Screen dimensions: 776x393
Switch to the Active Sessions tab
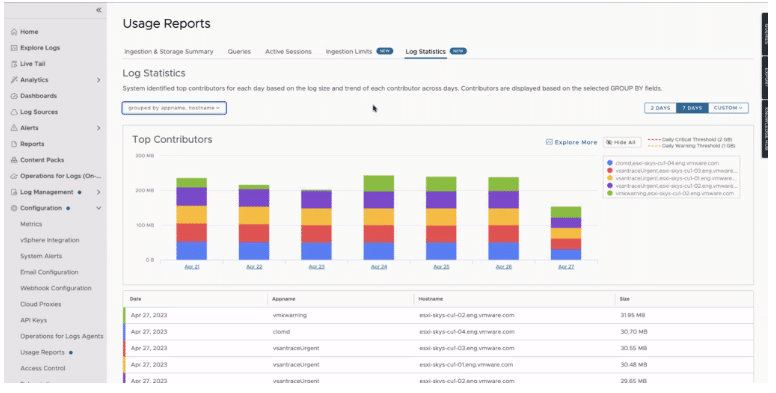click(288, 51)
